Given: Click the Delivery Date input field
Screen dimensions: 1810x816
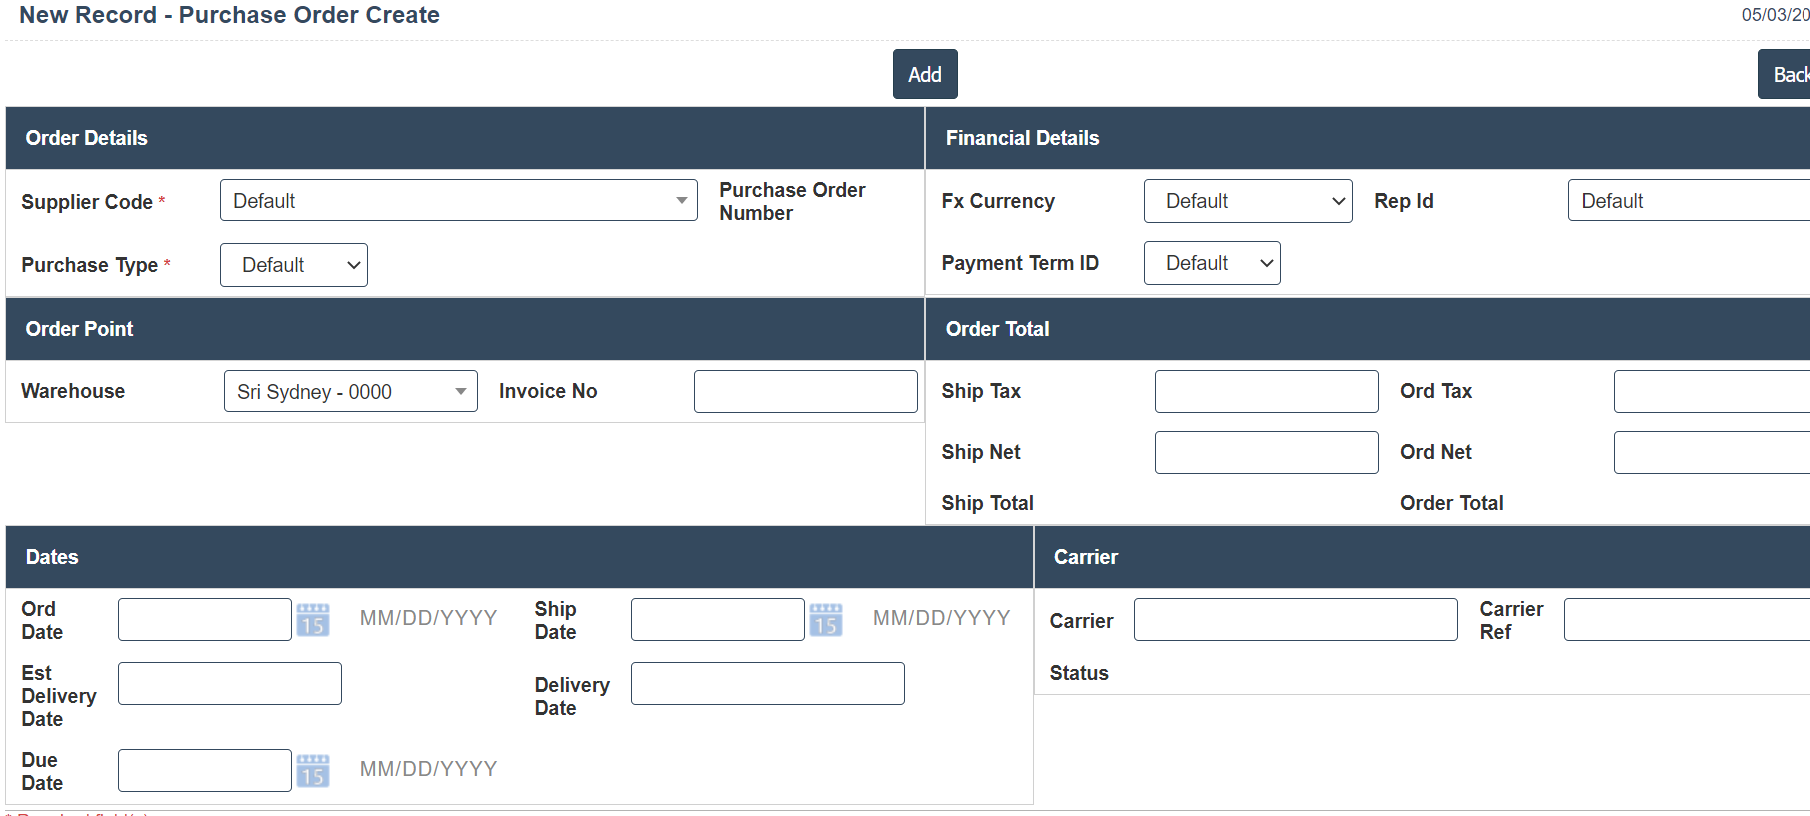Looking at the screenshot, I should coord(767,684).
